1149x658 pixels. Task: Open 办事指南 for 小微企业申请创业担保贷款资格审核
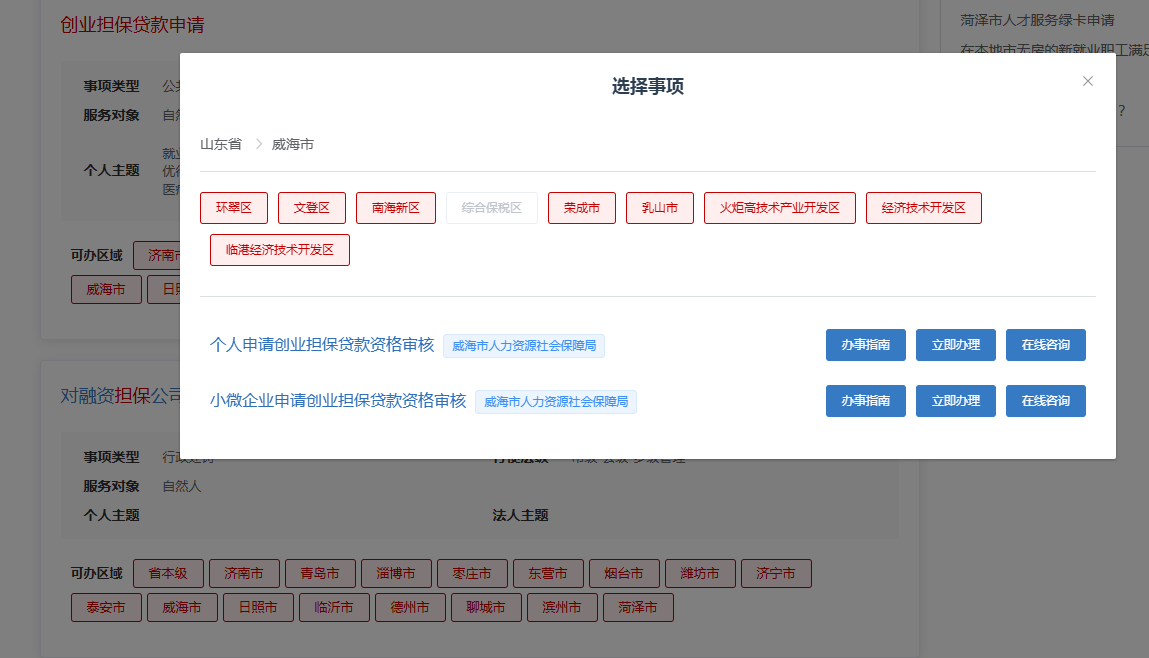coord(864,400)
